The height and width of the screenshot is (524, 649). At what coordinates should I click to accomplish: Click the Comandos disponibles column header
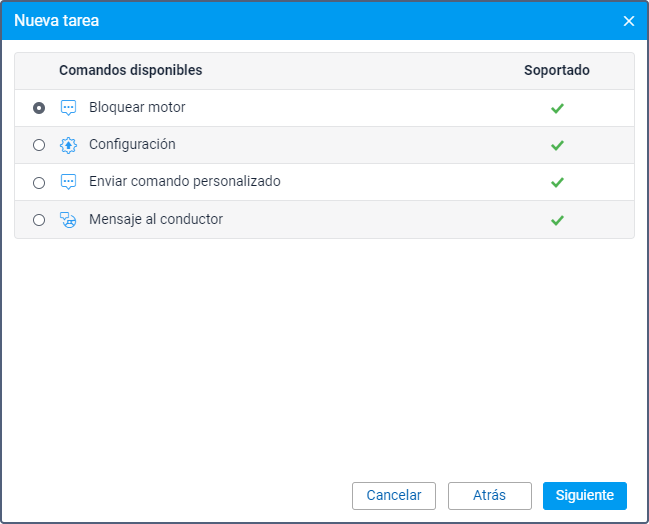[131, 71]
